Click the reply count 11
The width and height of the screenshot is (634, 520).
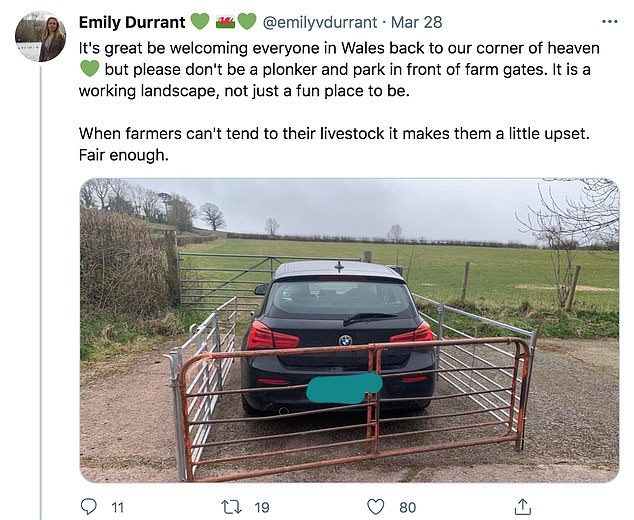(x=117, y=507)
